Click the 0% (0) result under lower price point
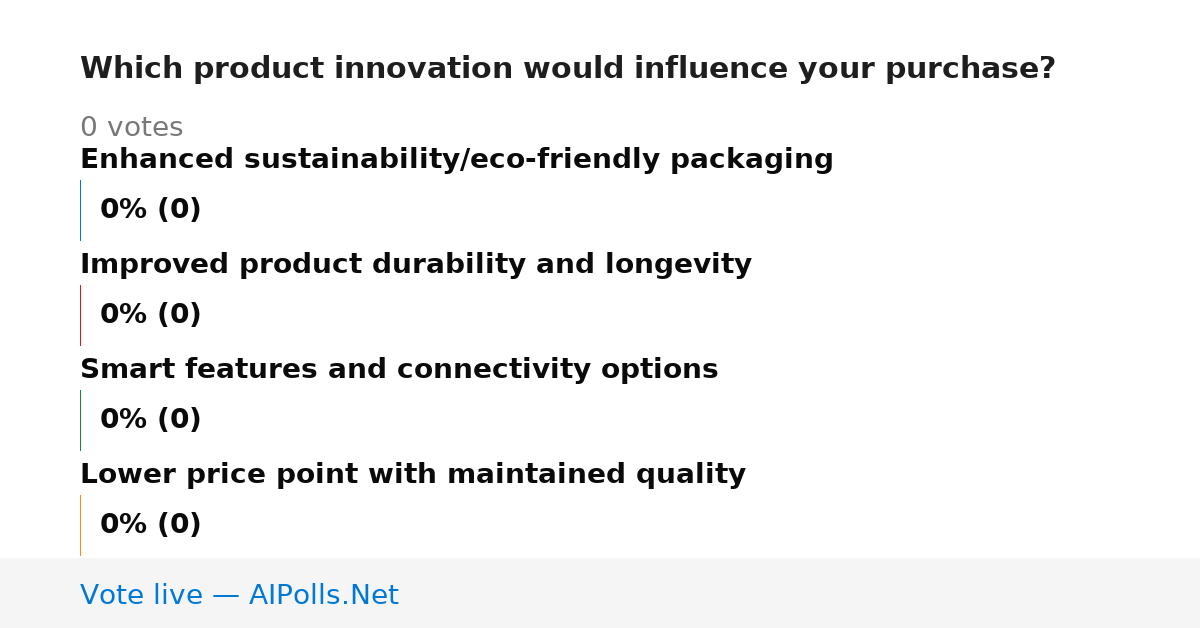Viewport: 1200px width, 628px height. click(150, 525)
